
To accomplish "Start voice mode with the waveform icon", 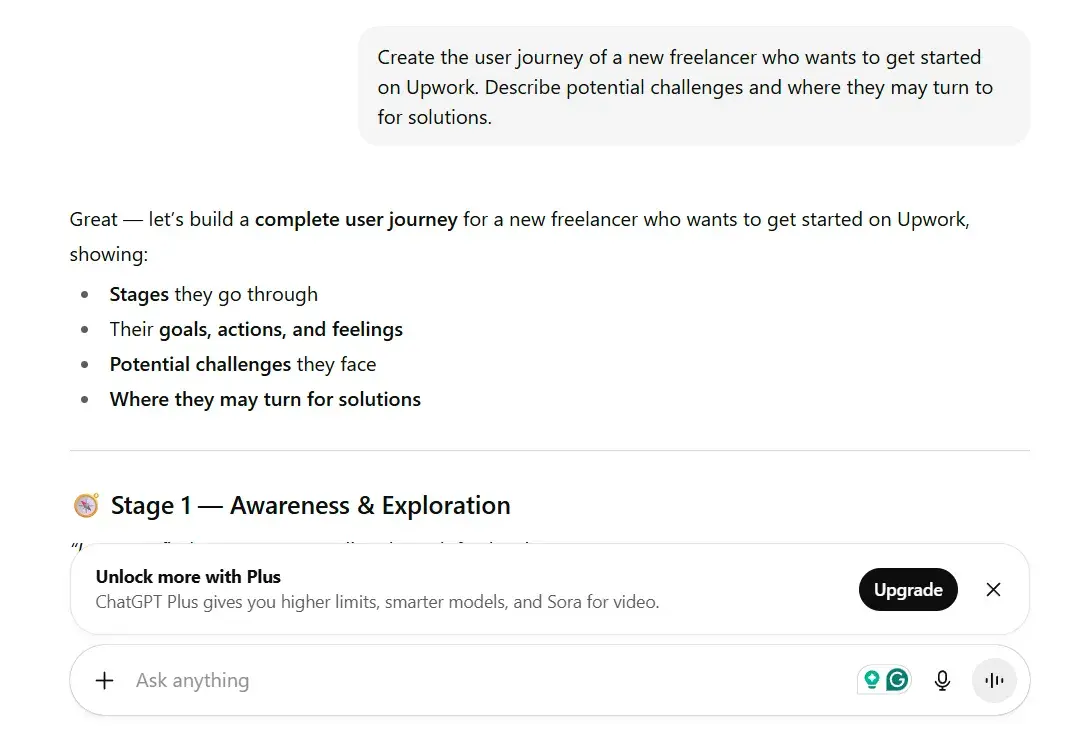I will click(994, 680).
